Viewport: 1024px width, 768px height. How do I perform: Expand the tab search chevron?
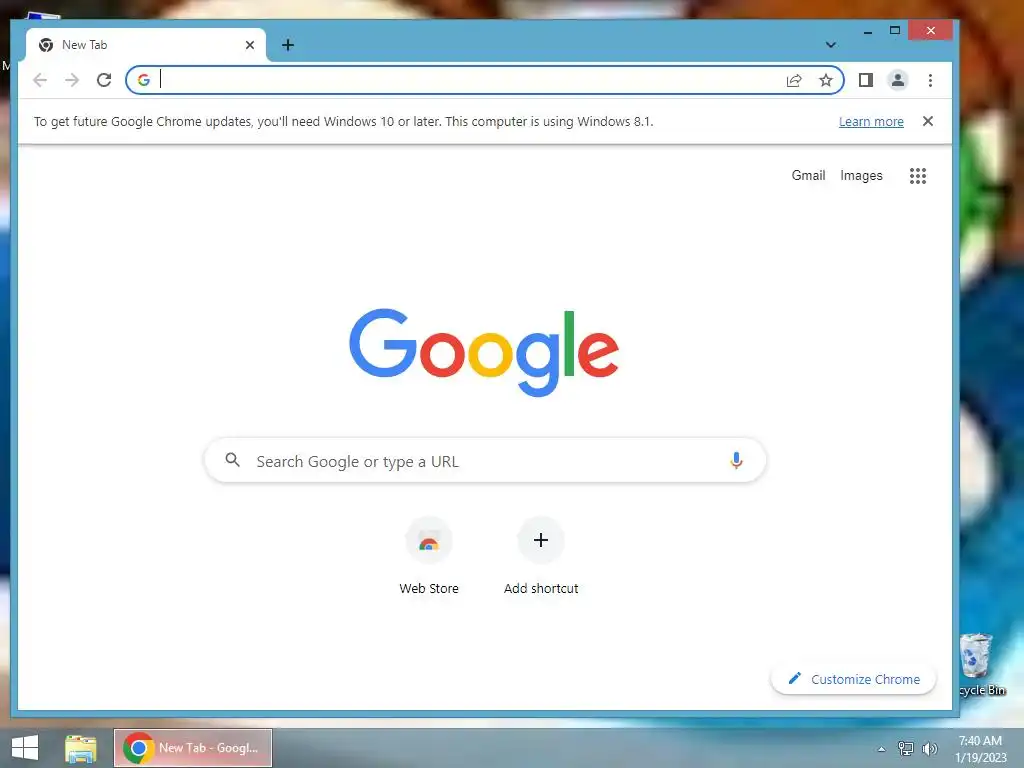pos(830,45)
